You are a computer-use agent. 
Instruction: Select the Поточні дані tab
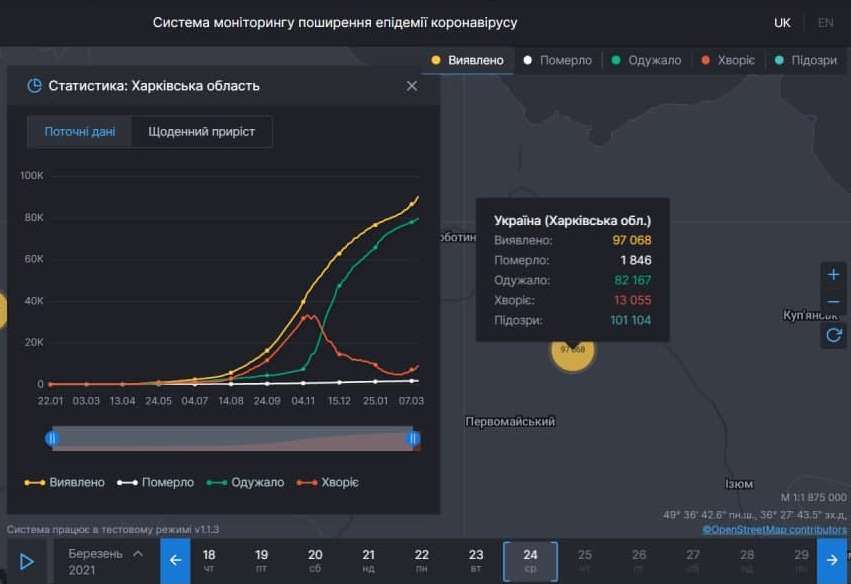80,131
